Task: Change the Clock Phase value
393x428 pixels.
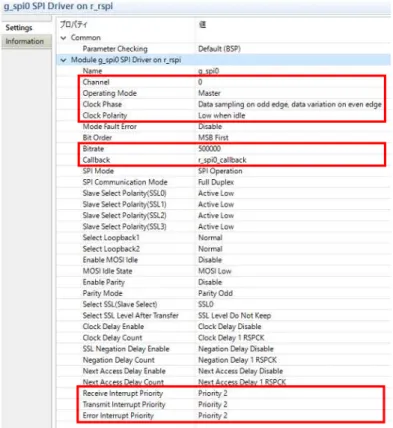Action: pos(290,104)
